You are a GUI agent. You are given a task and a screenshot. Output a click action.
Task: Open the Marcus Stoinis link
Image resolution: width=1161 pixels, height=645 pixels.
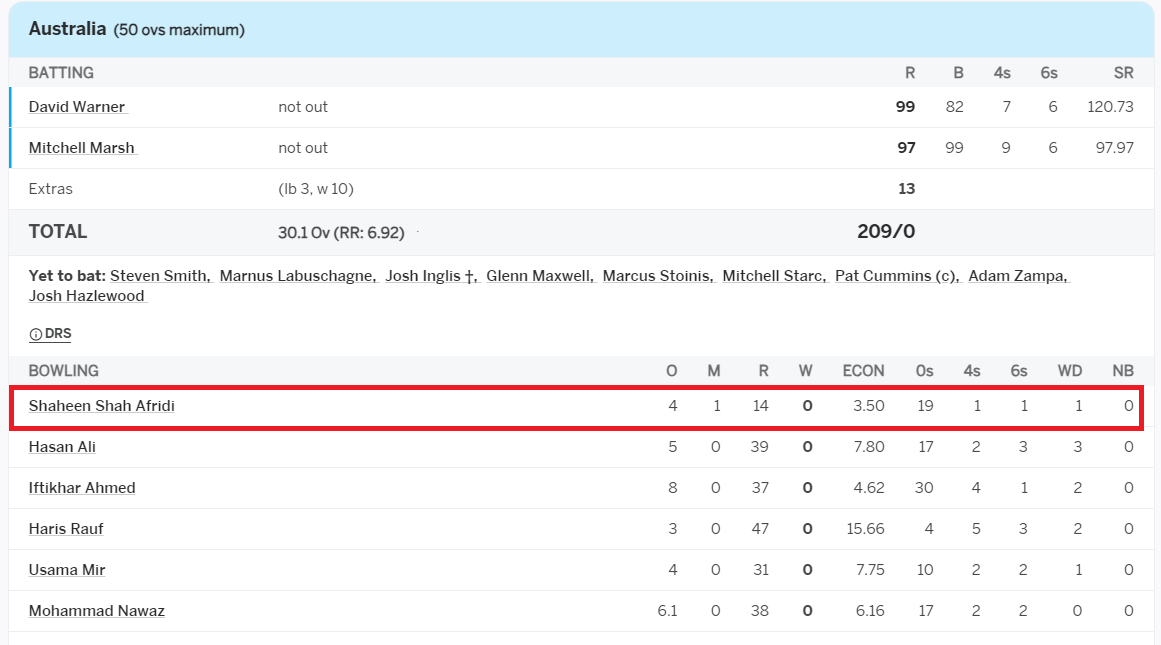(x=658, y=275)
